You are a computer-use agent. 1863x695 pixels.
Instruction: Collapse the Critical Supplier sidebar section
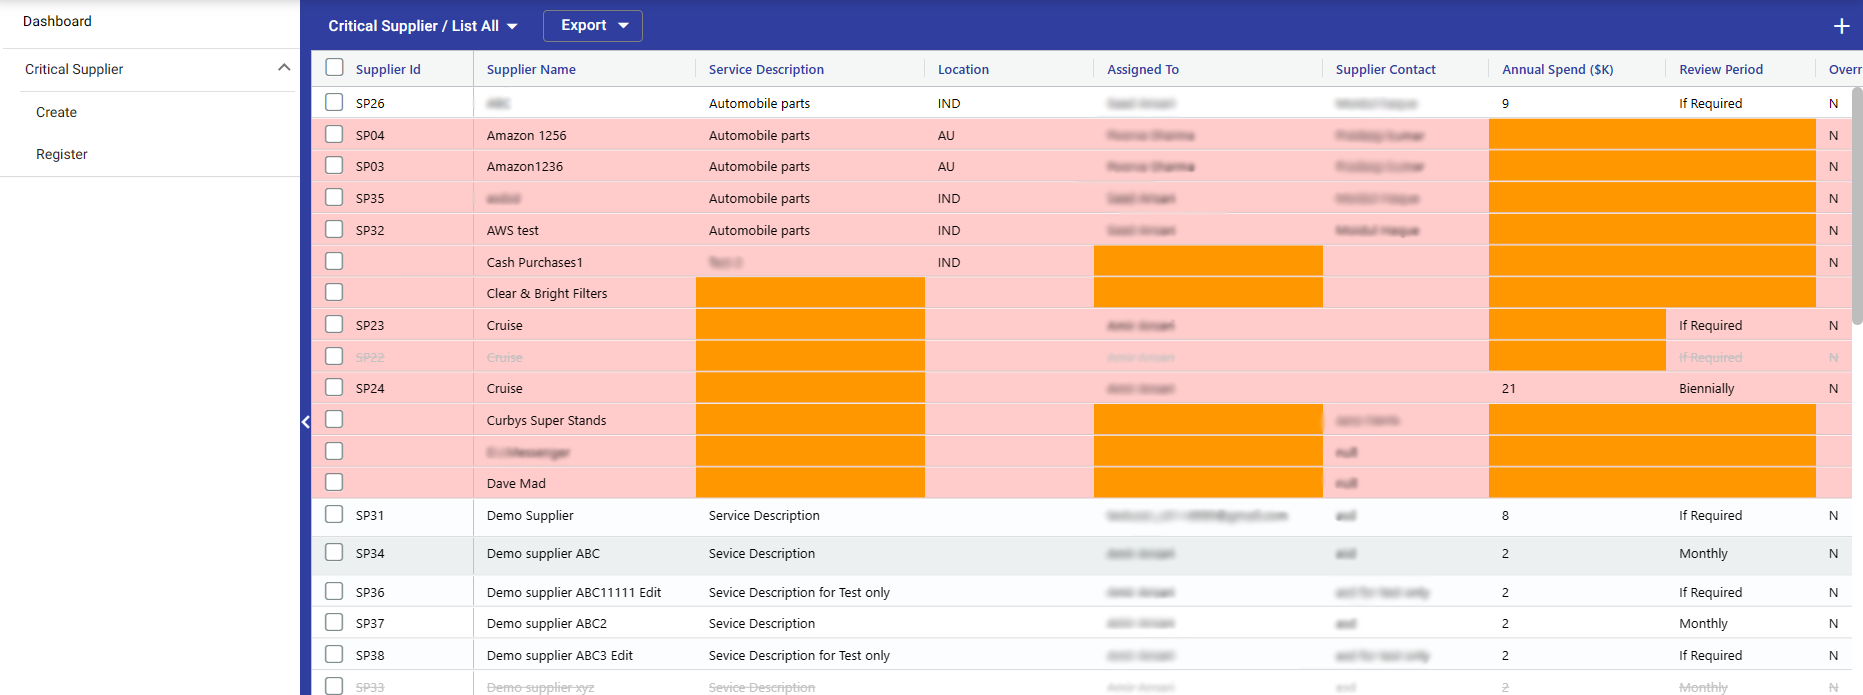pyautogui.click(x=284, y=68)
